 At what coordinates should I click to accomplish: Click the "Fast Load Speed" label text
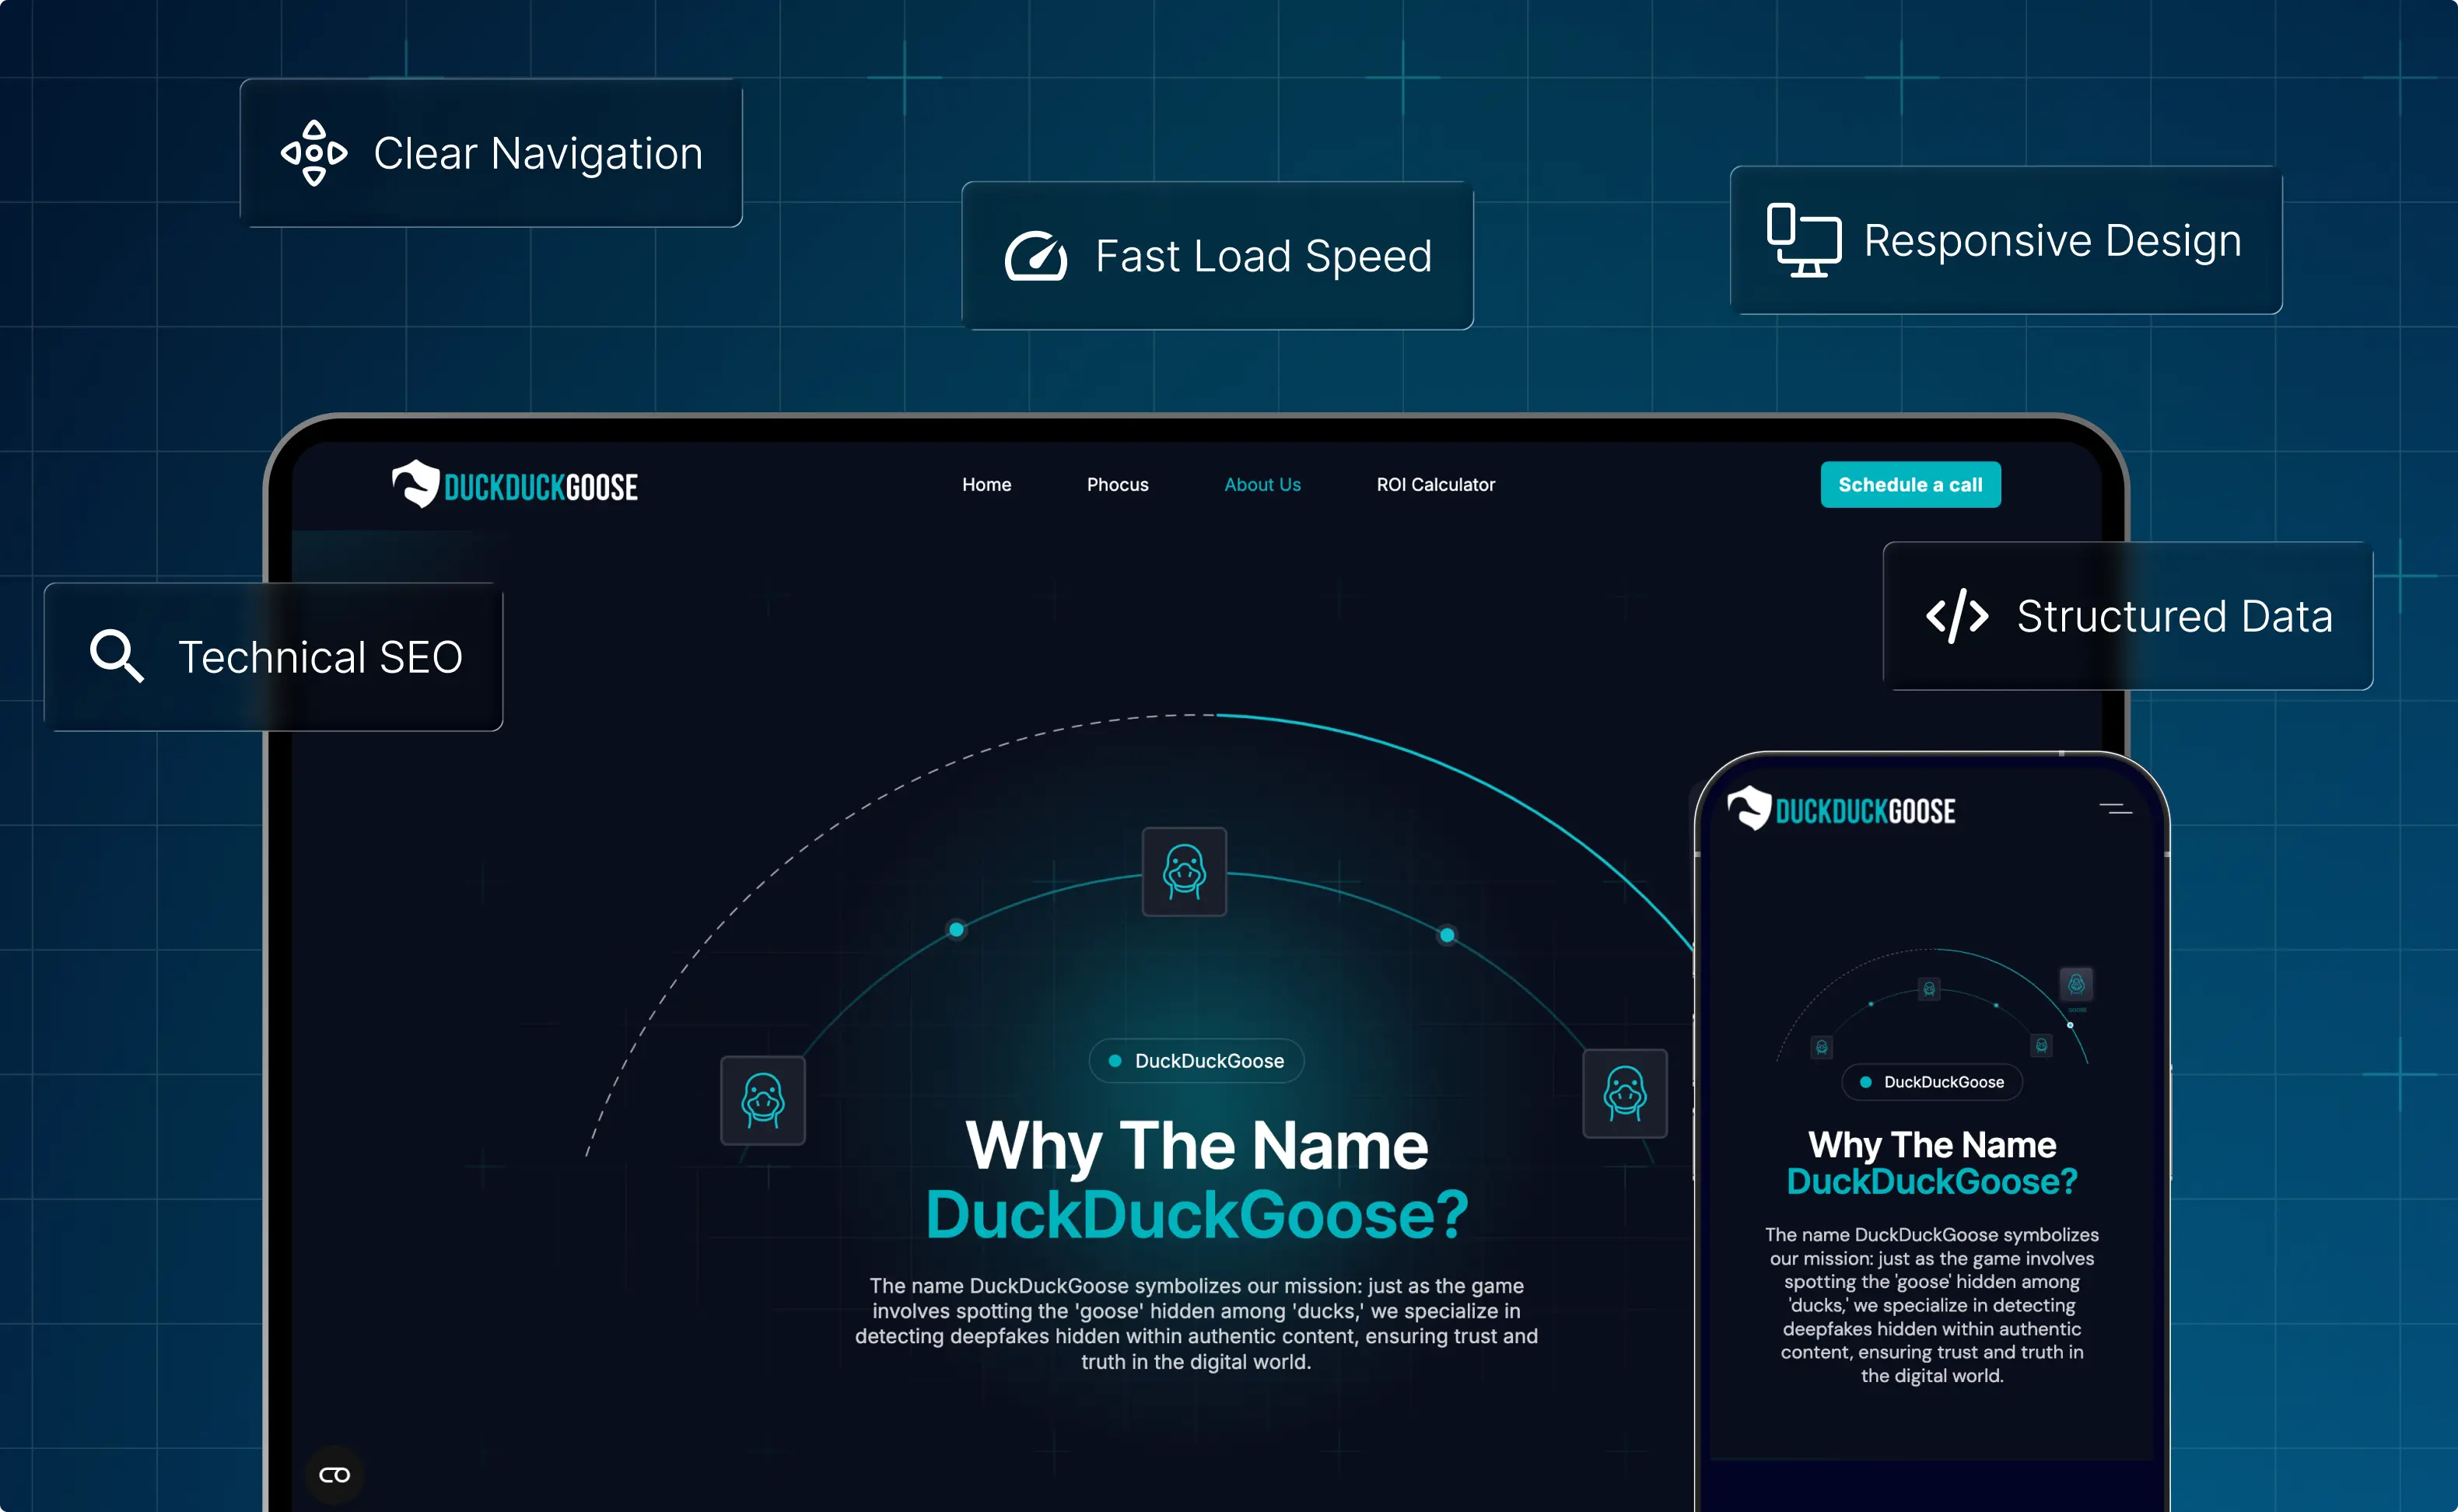[1263, 256]
